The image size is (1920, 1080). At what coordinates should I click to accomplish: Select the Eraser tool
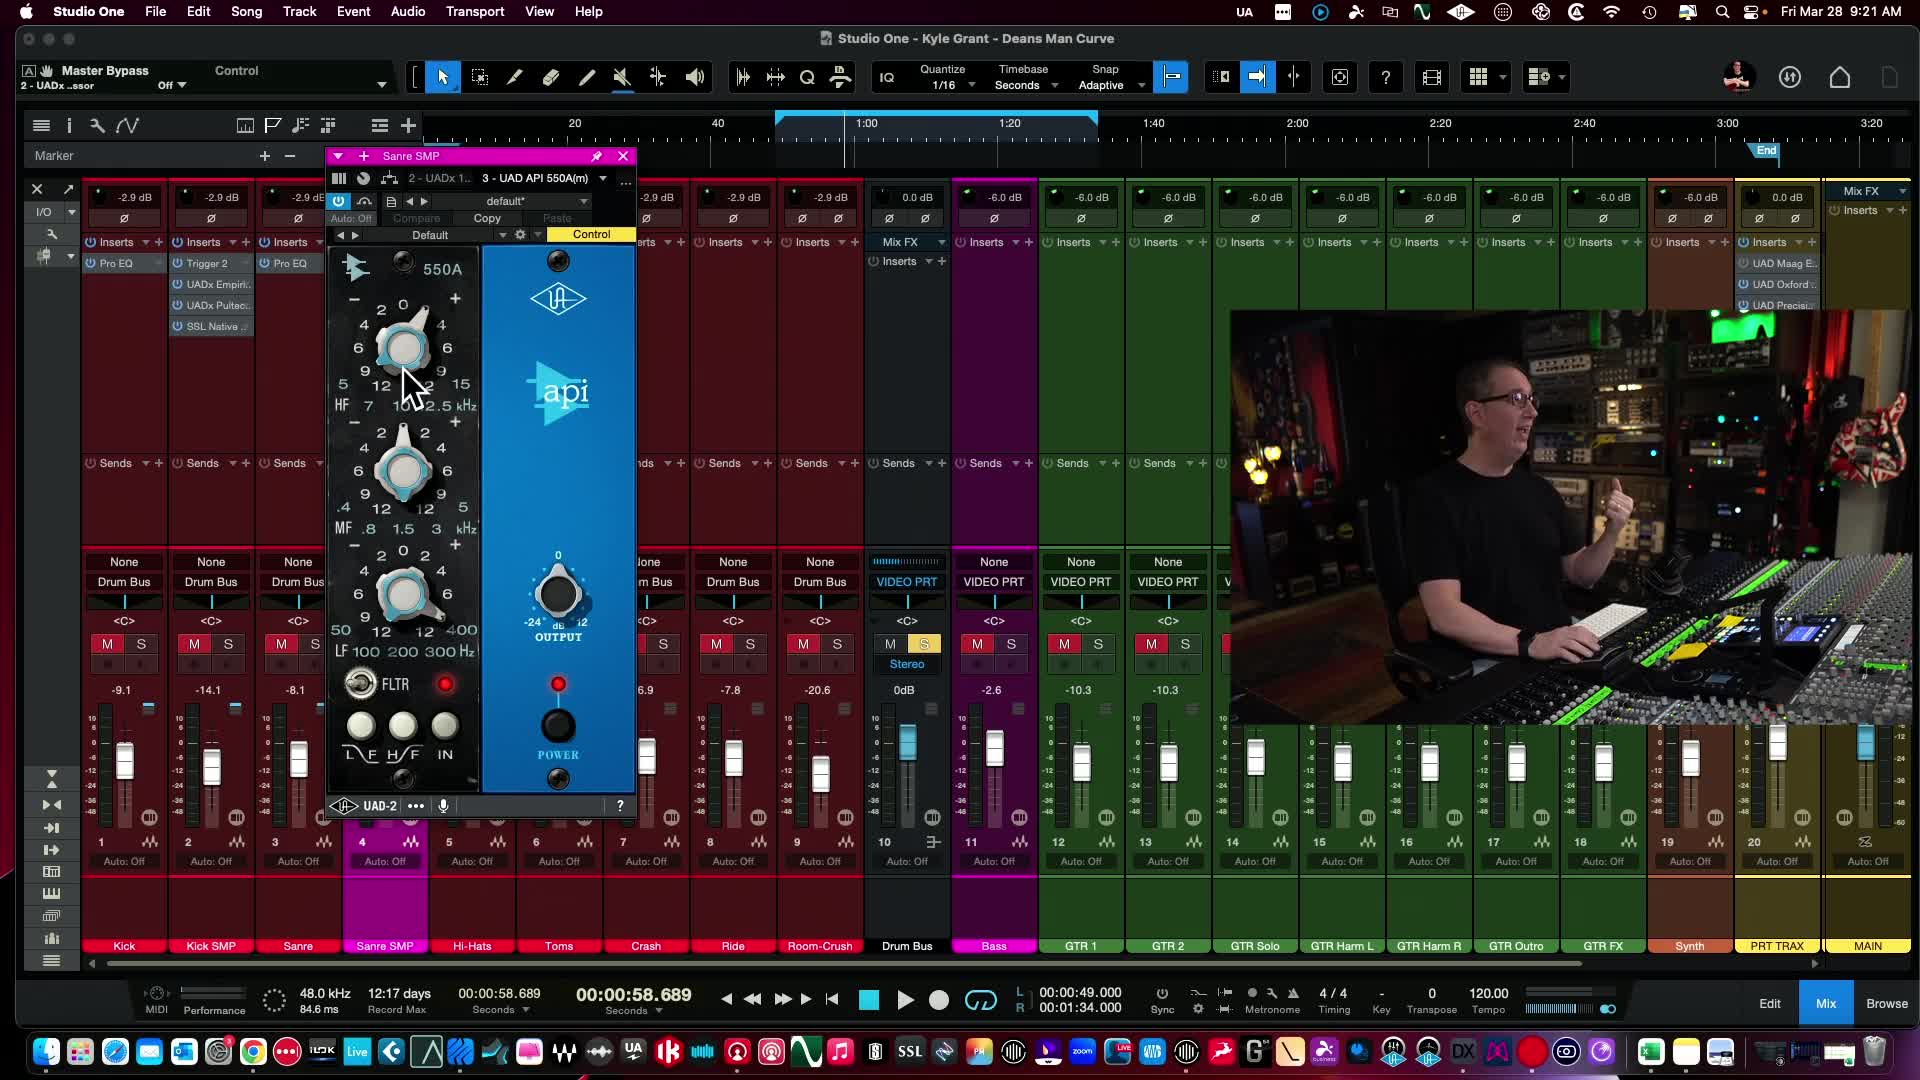tap(551, 77)
